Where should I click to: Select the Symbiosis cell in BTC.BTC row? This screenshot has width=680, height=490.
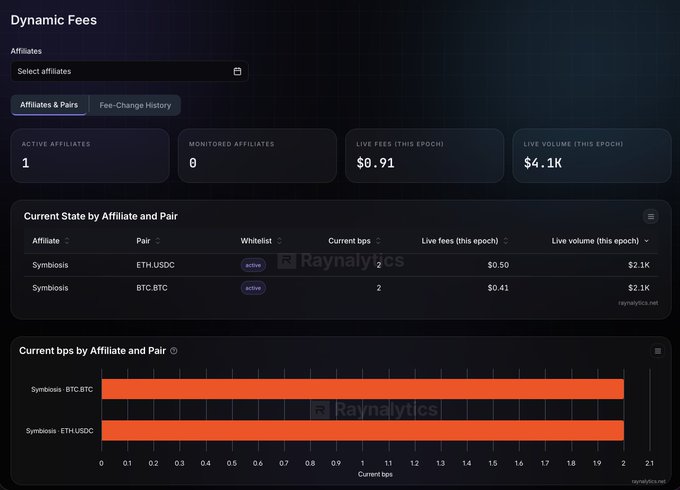tap(50, 288)
